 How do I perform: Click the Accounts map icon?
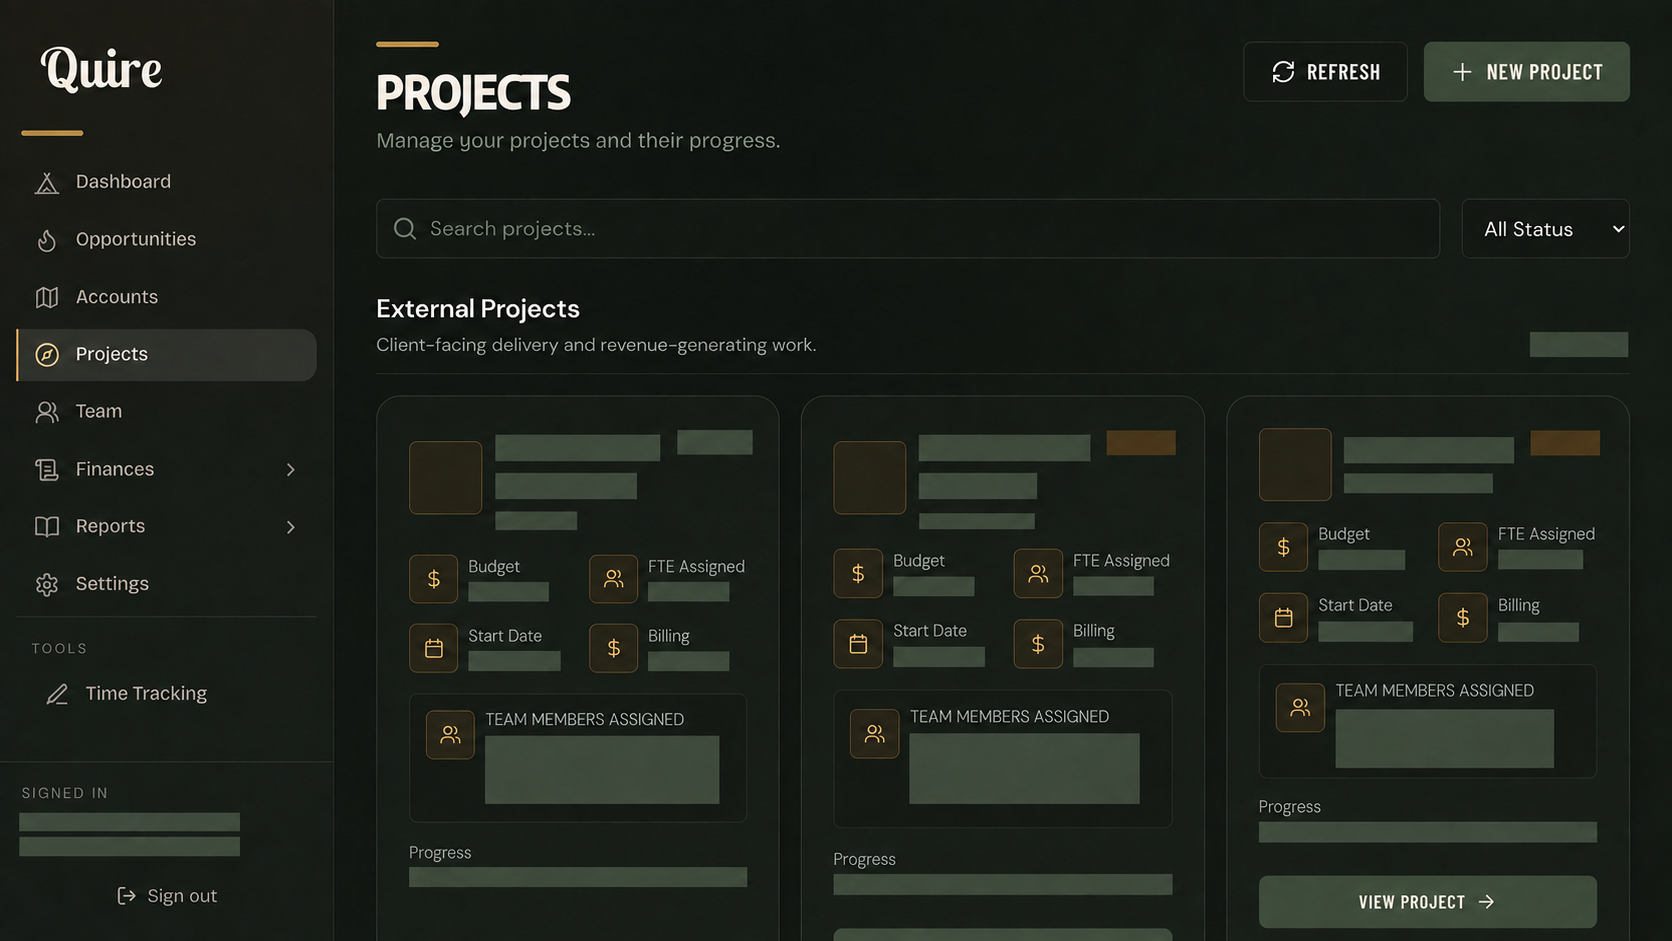[x=47, y=297]
